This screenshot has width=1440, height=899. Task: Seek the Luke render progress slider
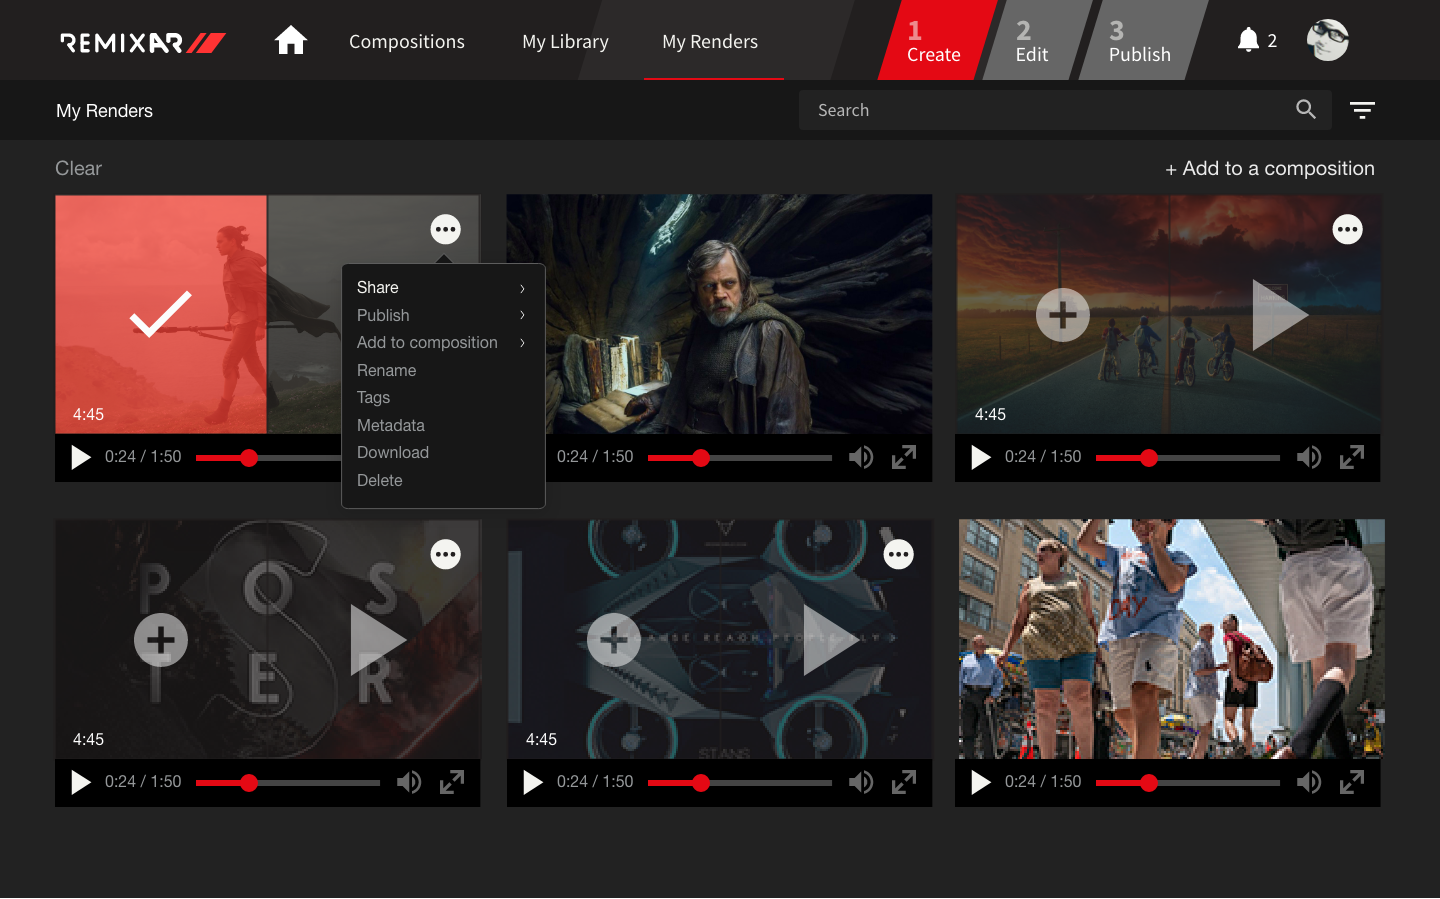740,458
